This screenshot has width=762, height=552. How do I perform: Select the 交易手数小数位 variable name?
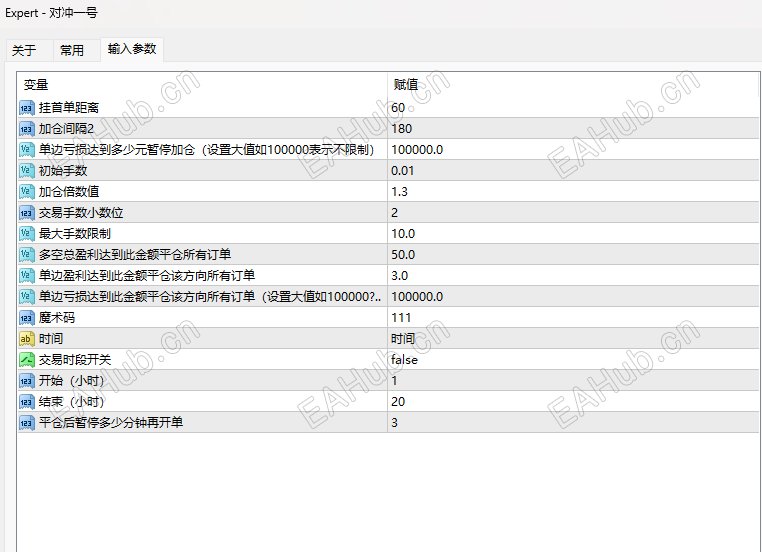81,213
